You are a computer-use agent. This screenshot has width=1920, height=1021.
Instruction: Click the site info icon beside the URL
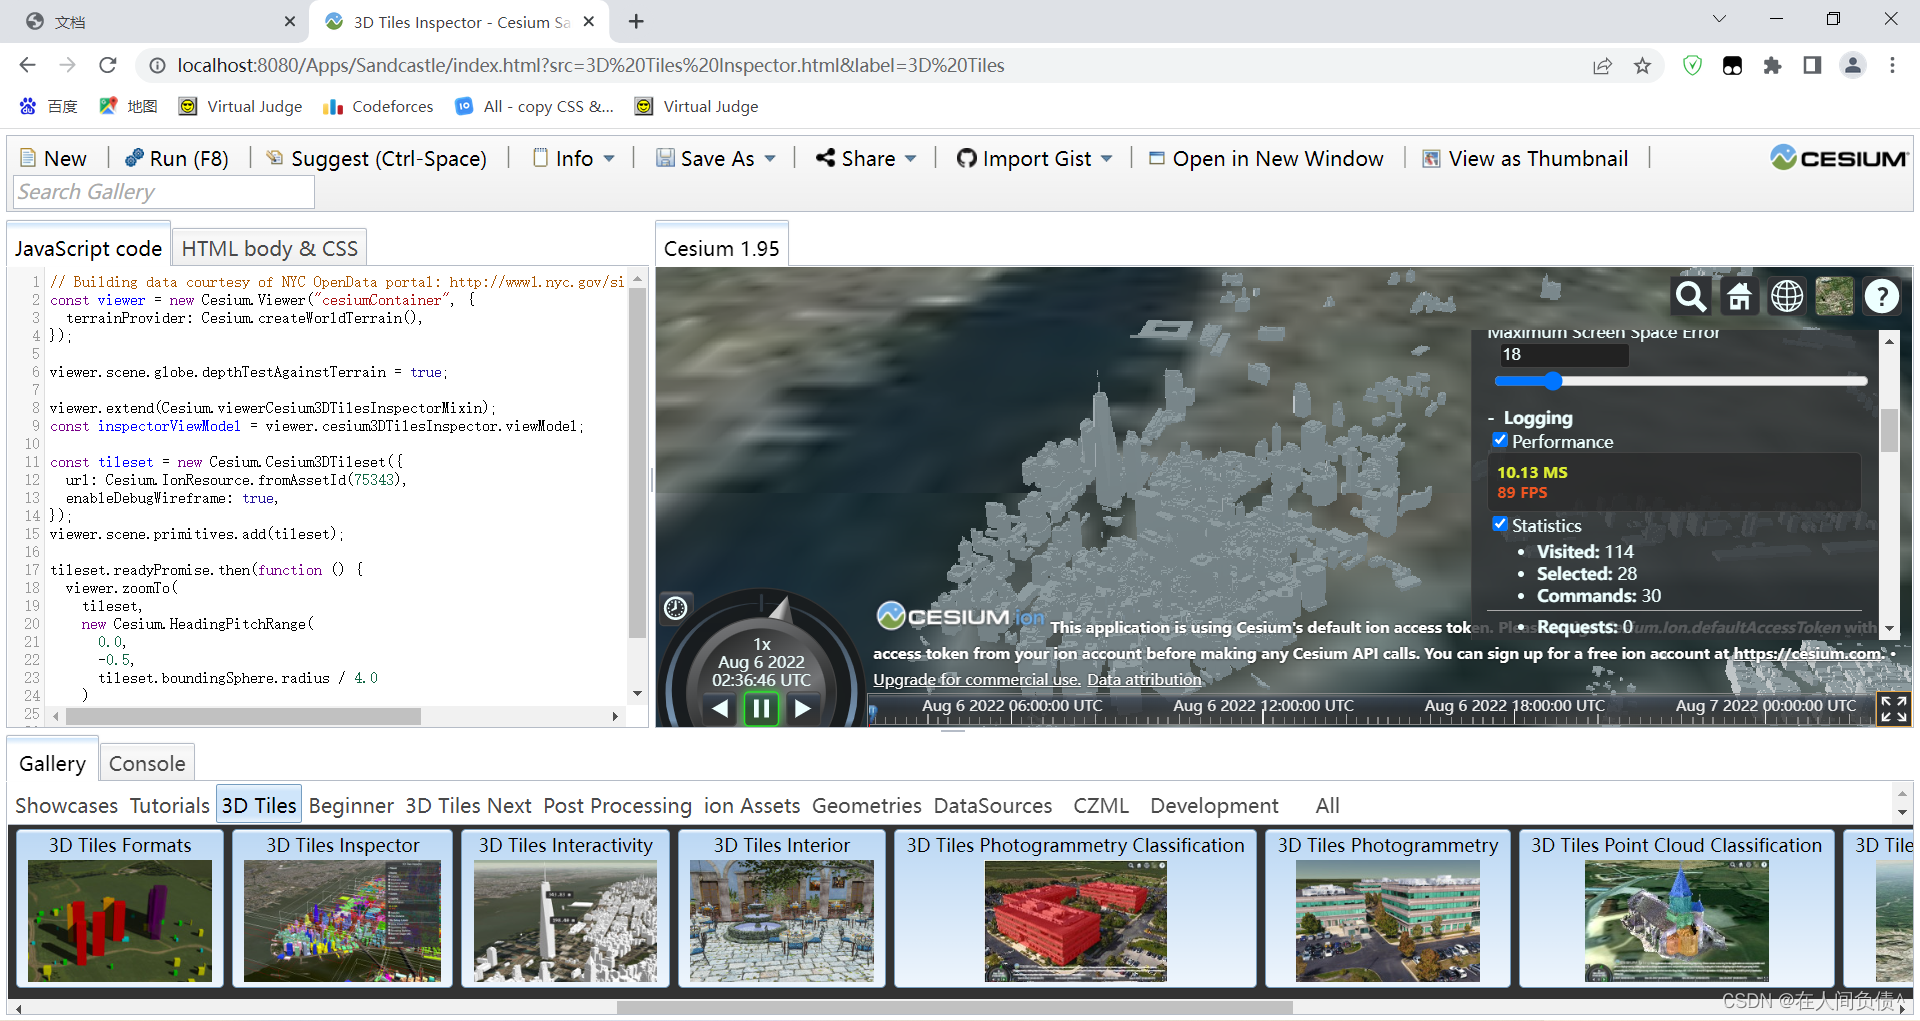[157, 66]
